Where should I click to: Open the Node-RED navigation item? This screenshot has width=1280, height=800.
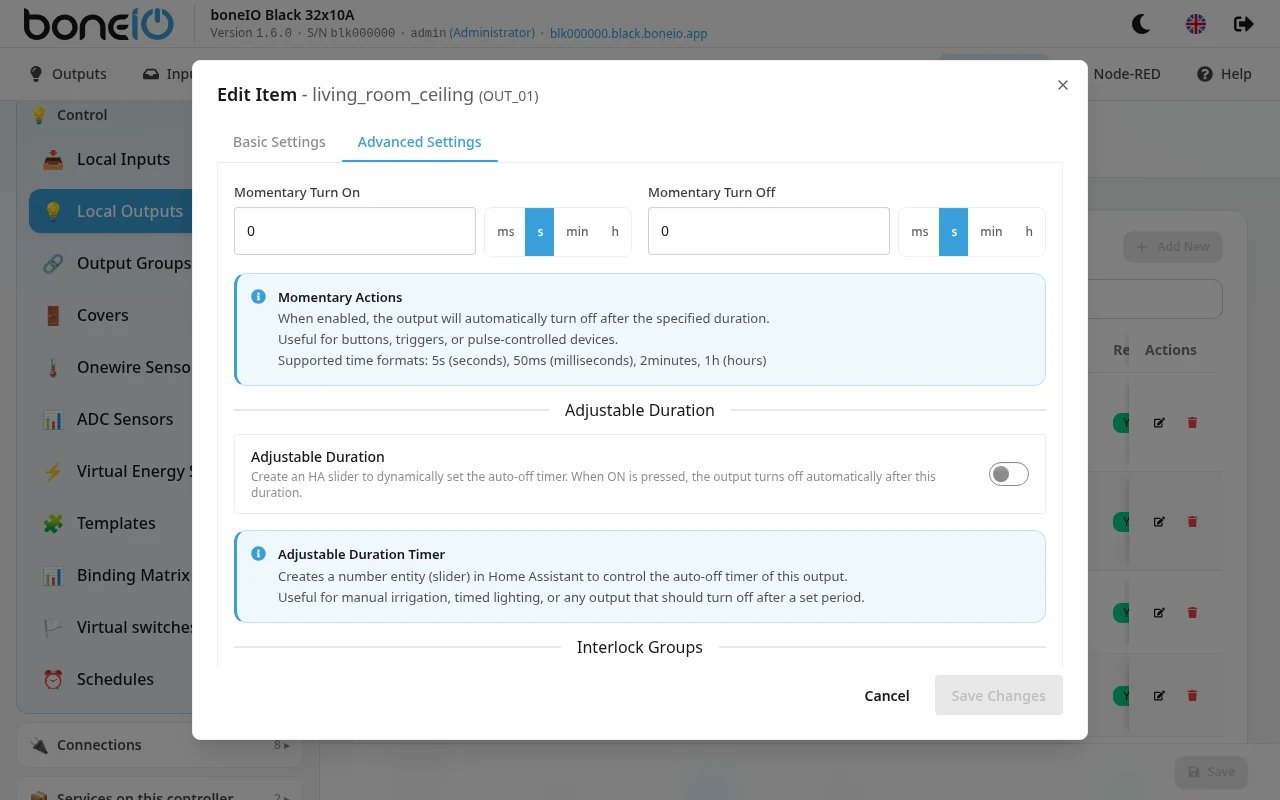1127,74
